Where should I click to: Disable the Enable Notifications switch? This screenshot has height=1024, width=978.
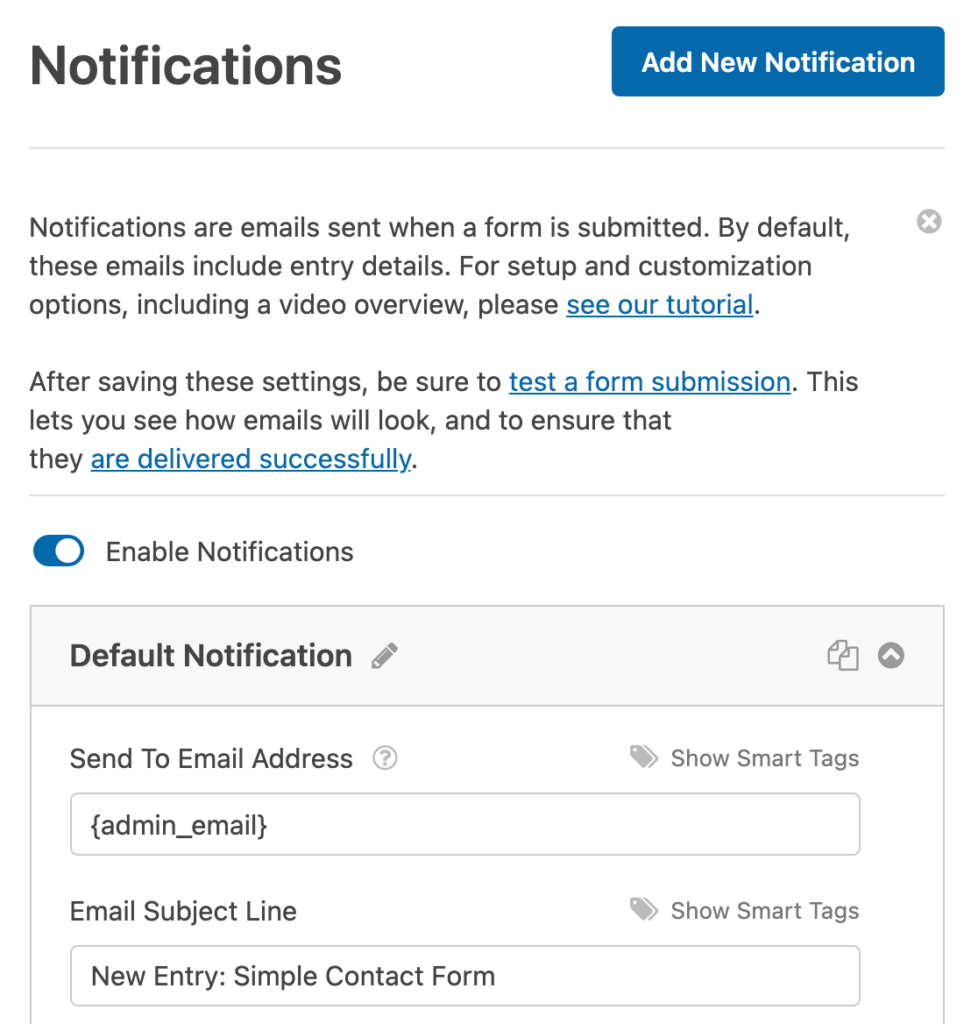coord(58,551)
